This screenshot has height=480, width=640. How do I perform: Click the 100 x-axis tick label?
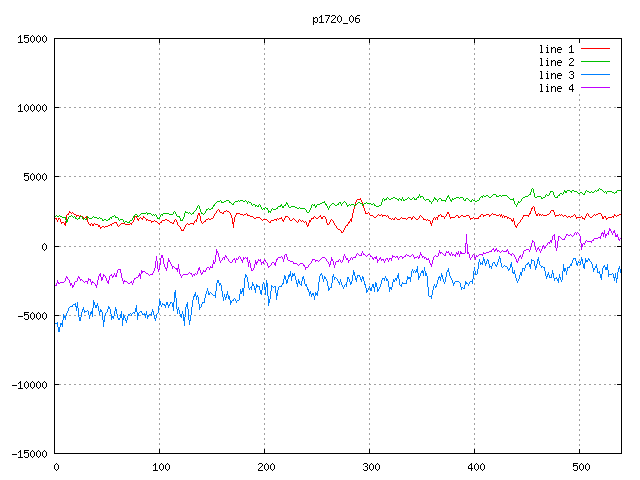click(160, 467)
